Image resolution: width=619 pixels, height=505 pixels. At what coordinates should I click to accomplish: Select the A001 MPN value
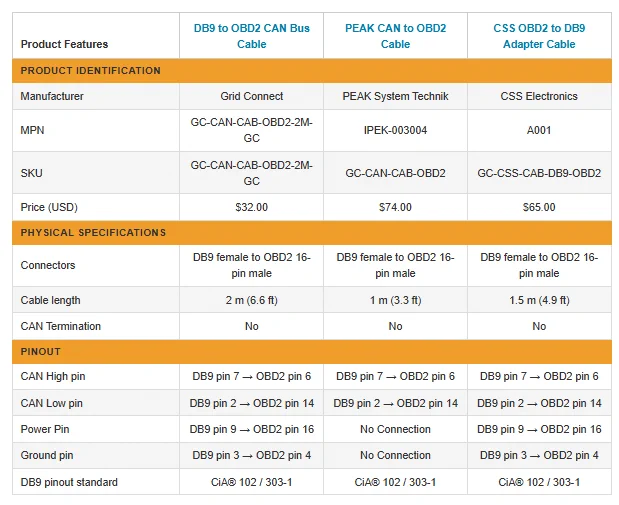539,130
